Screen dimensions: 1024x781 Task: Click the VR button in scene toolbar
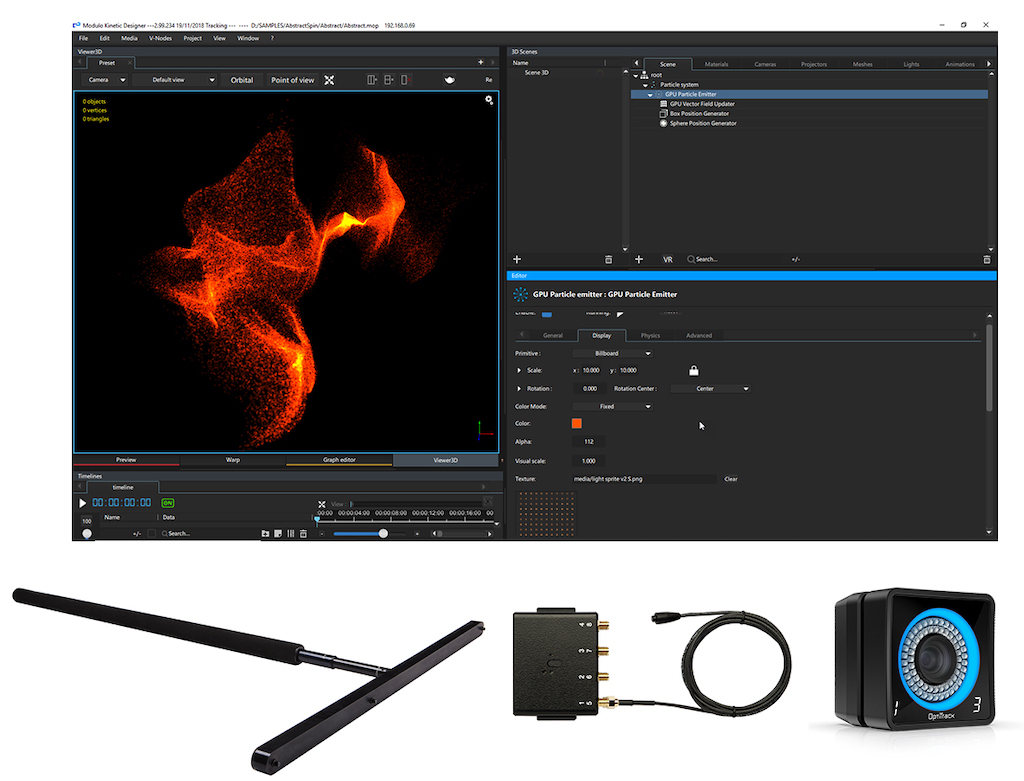667,259
